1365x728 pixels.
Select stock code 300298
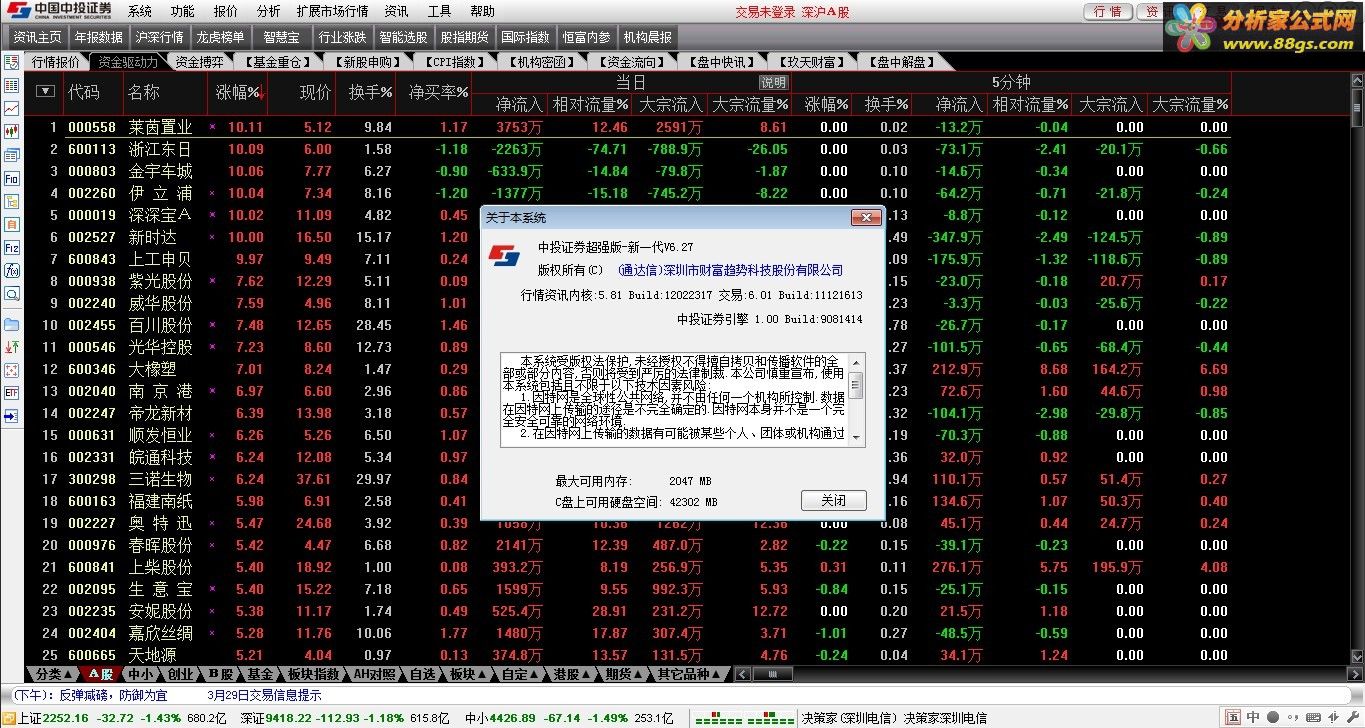[x=92, y=479]
